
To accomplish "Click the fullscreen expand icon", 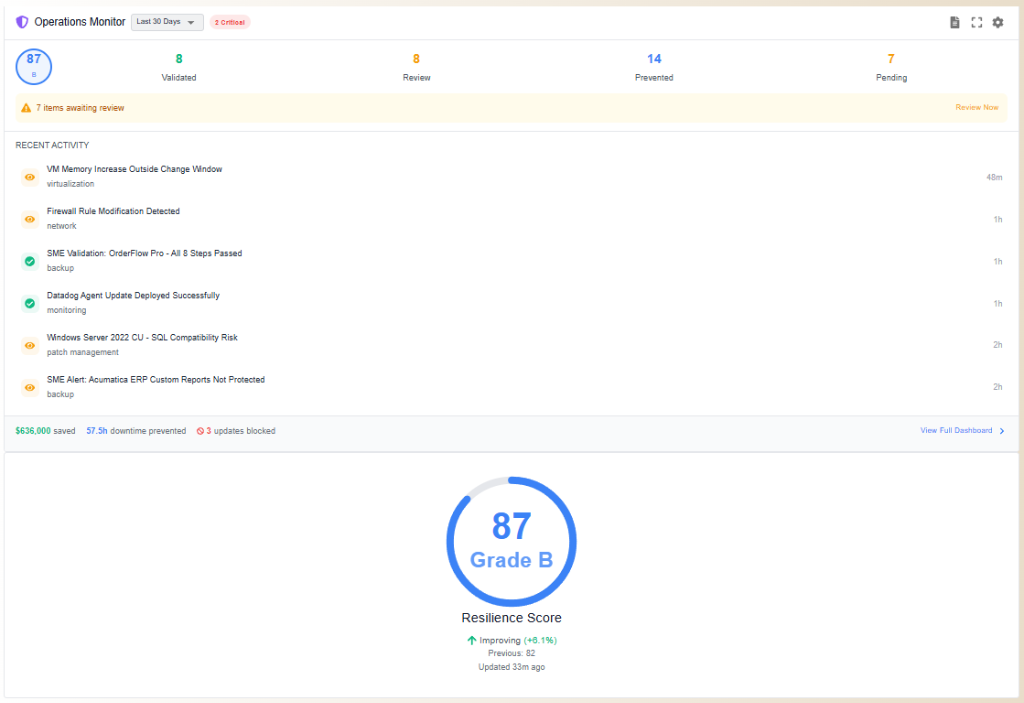I will tap(976, 21).
